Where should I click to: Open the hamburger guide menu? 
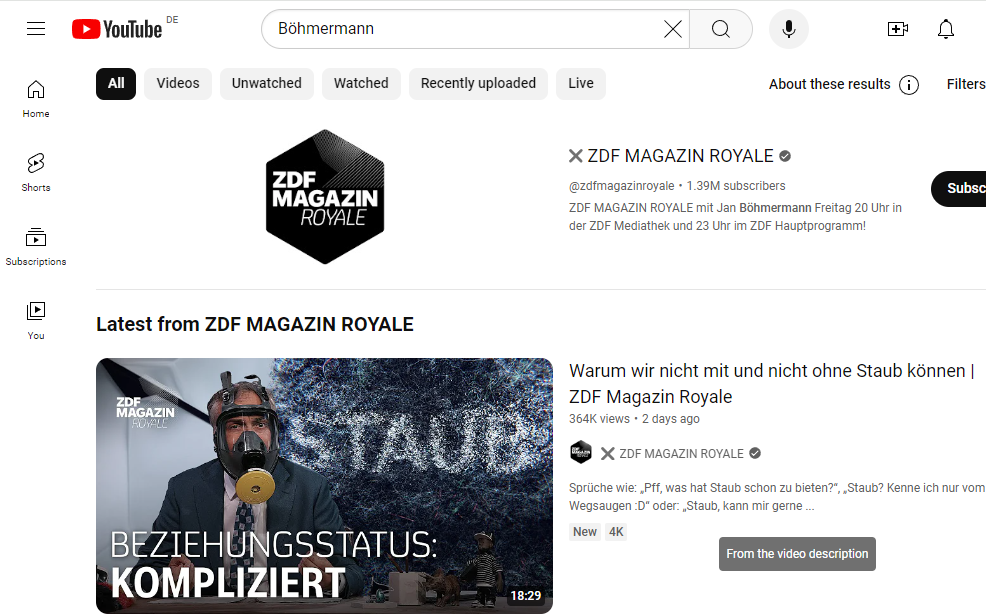click(36, 29)
